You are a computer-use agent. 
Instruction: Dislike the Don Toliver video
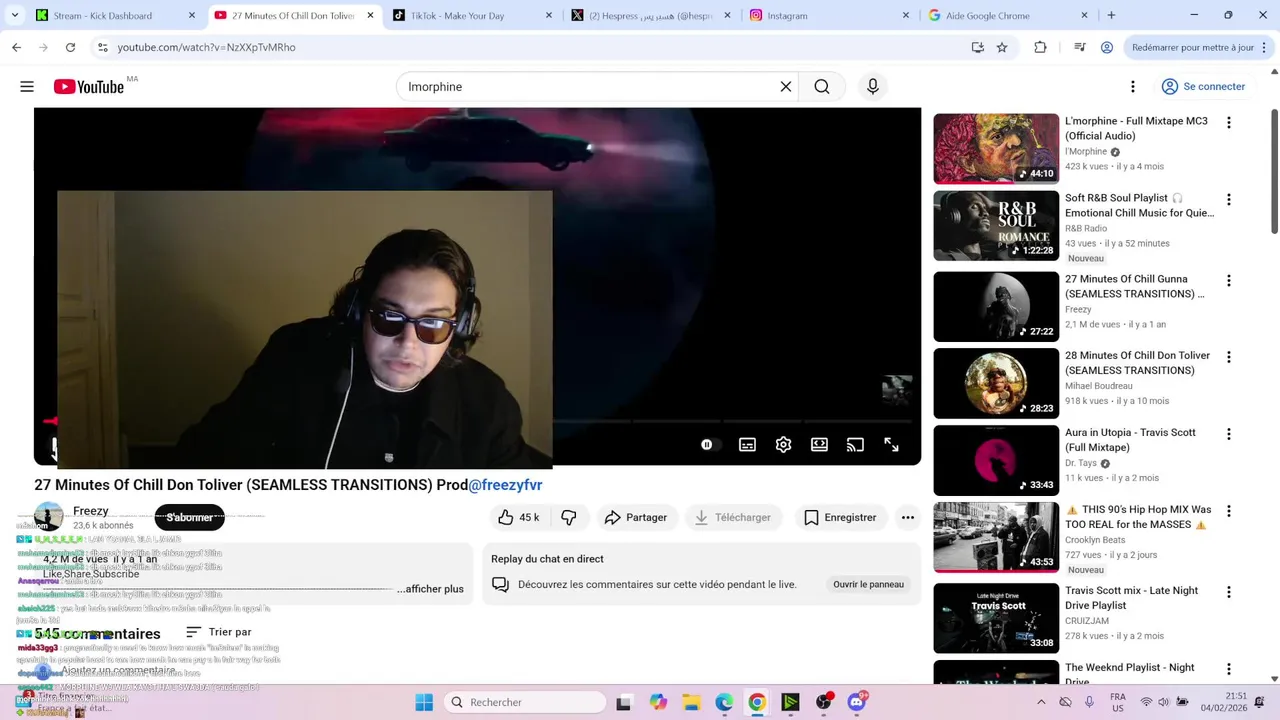pos(569,517)
